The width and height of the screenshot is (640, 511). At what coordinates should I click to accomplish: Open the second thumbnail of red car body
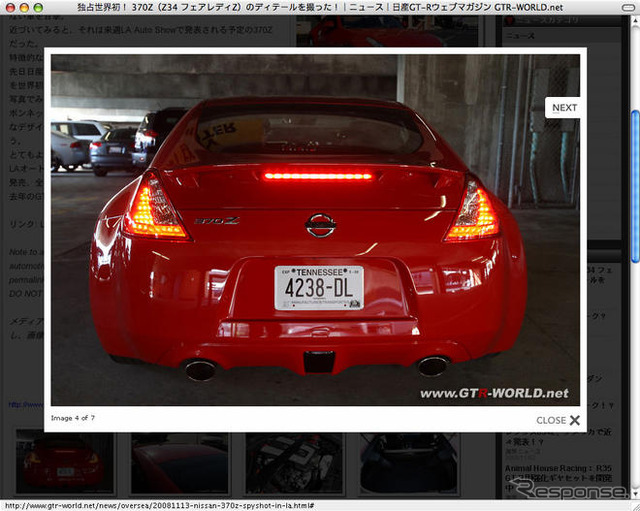pos(180,464)
